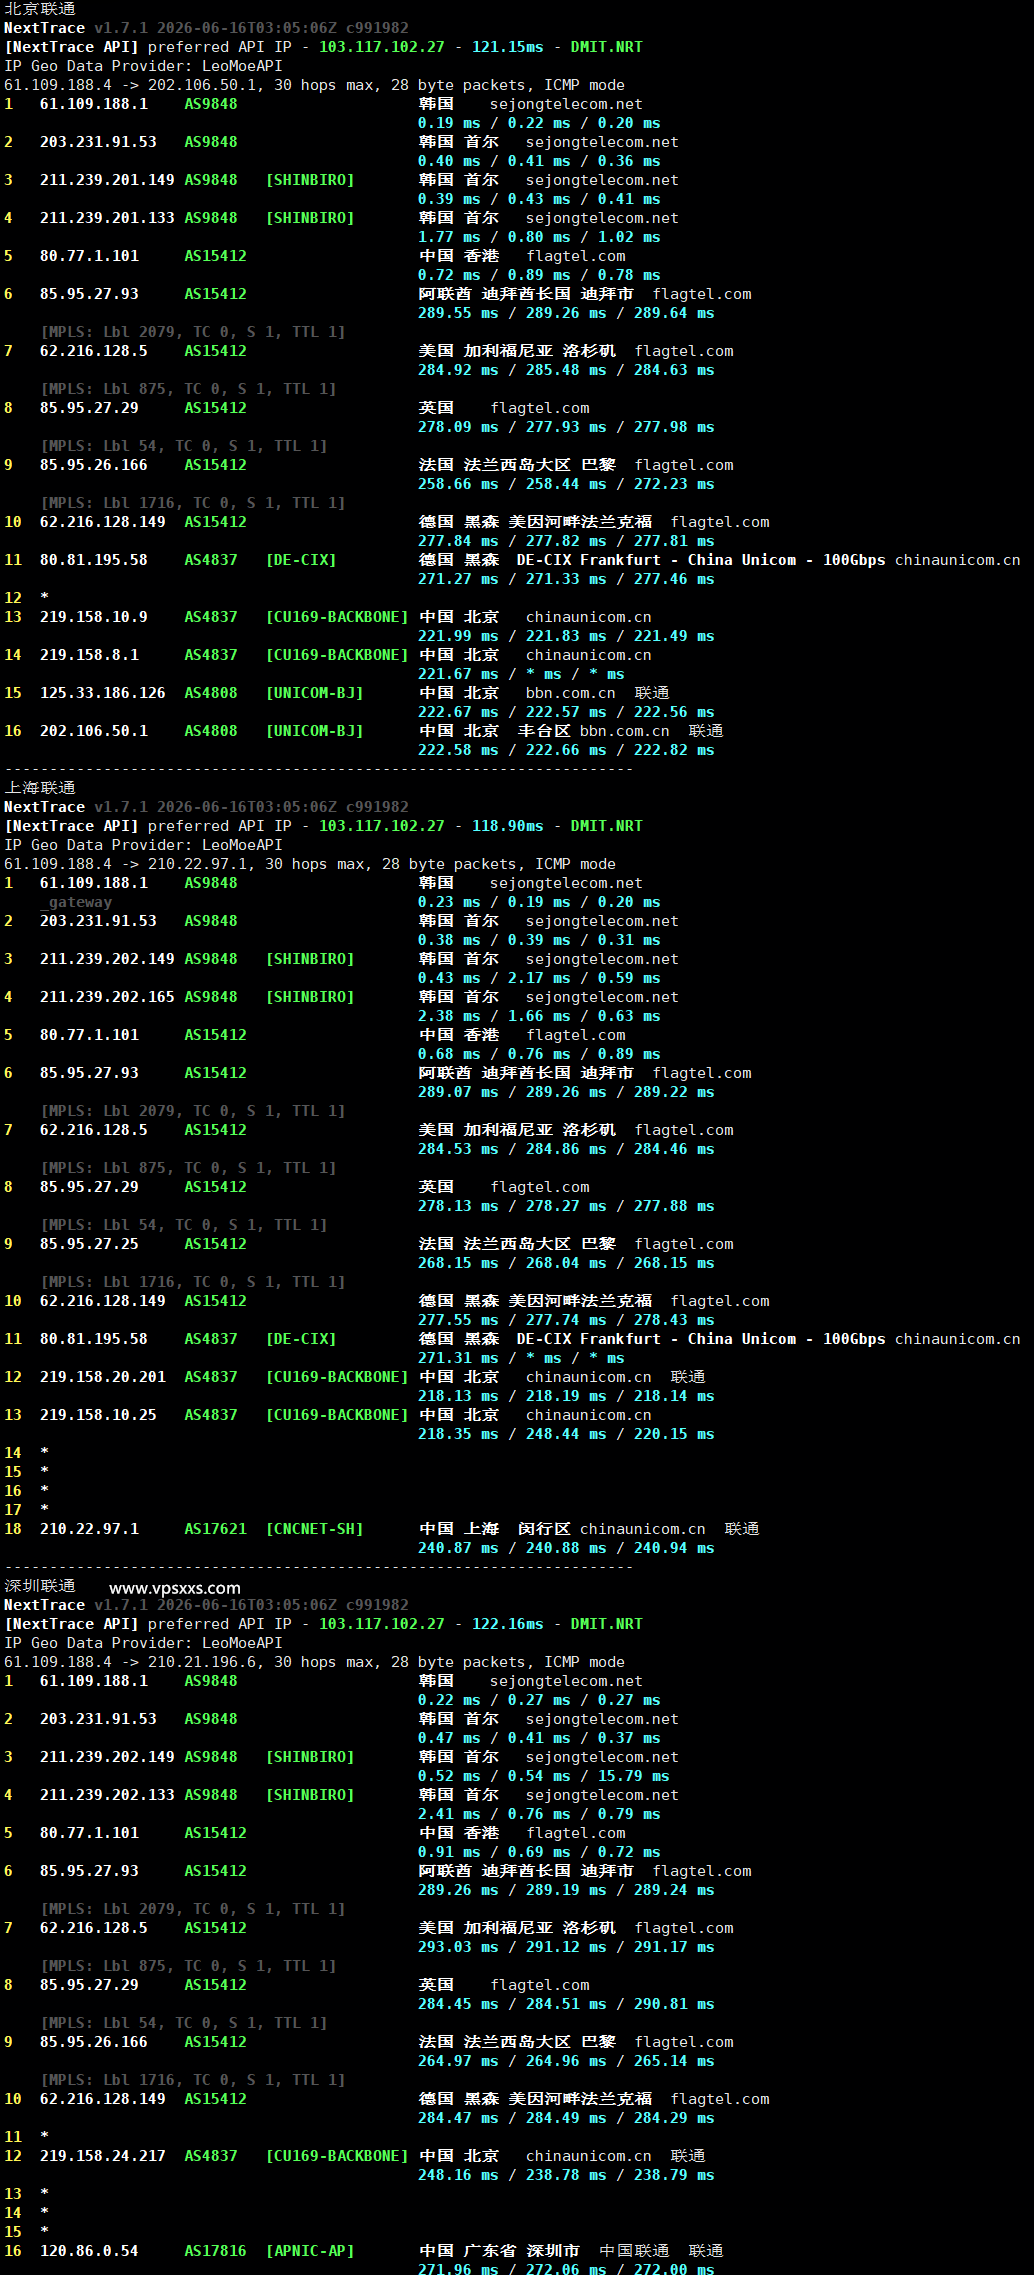The height and width of the screenshot is (2275, 1034).
Task: Select the 240.87 ms latency
Action: click(x=458, y=1548)
